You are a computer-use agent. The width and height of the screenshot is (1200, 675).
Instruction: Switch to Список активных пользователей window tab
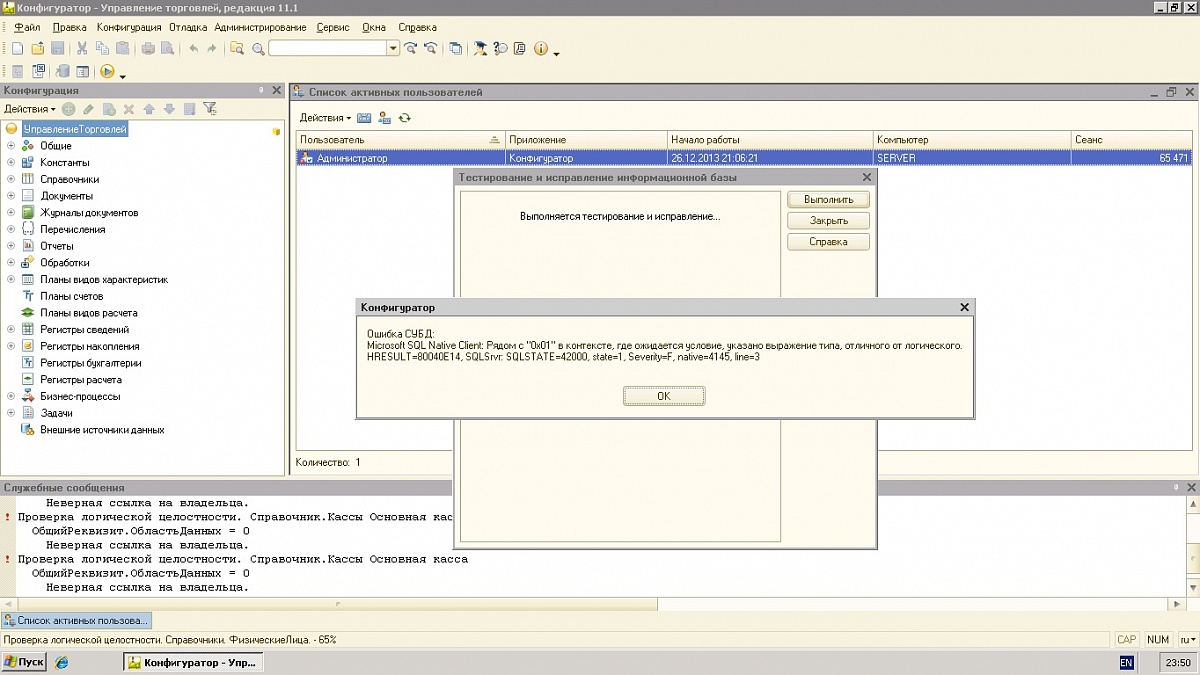tap(76, 621)
